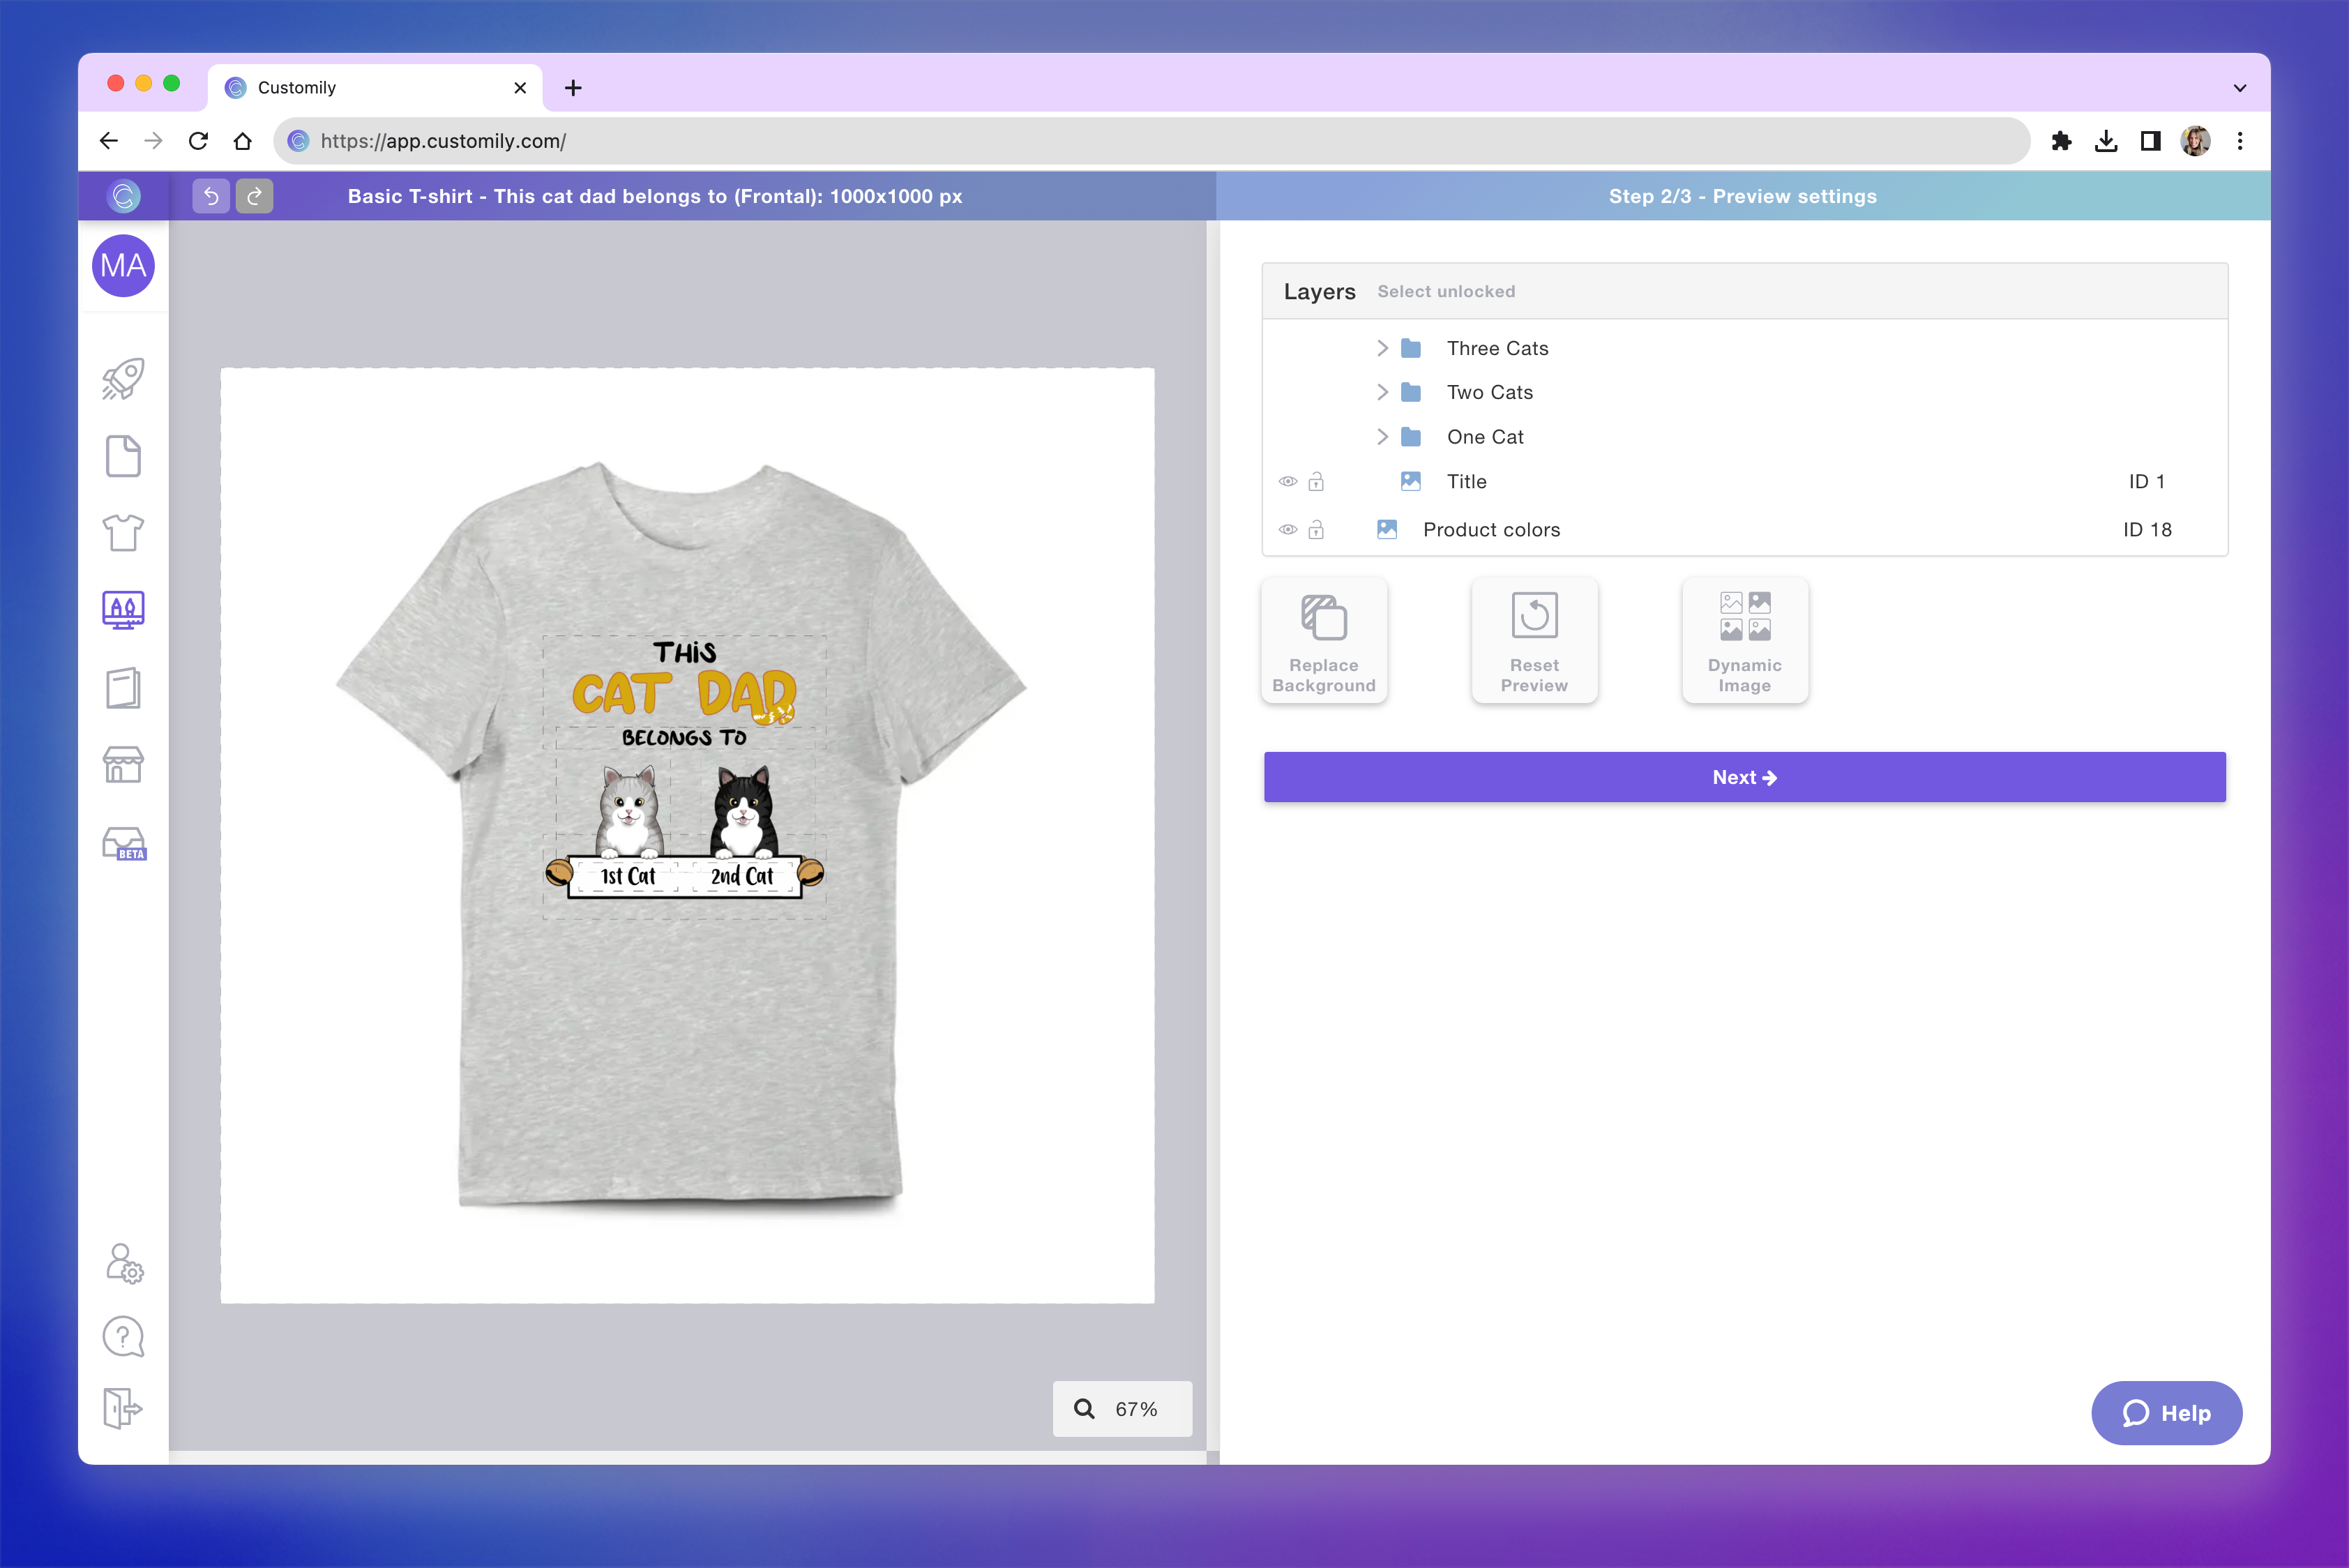2349x1568 pixels.
Task: Open the storefront icon in sidebar
Action: coord(123,765)
